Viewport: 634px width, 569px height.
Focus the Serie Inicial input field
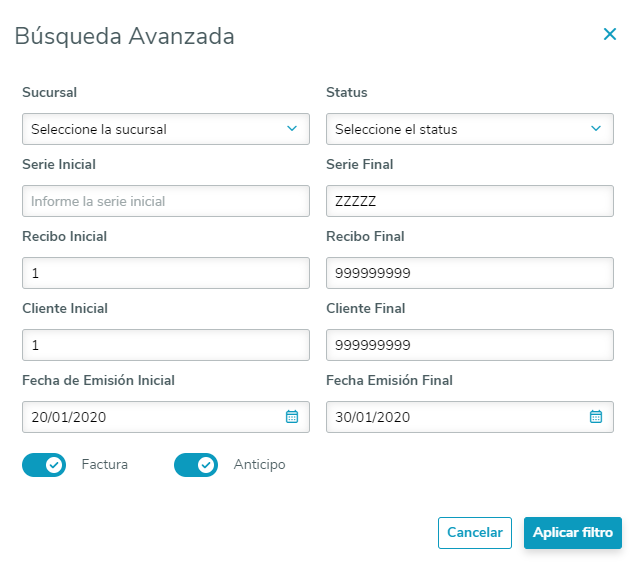click(166, 201)
